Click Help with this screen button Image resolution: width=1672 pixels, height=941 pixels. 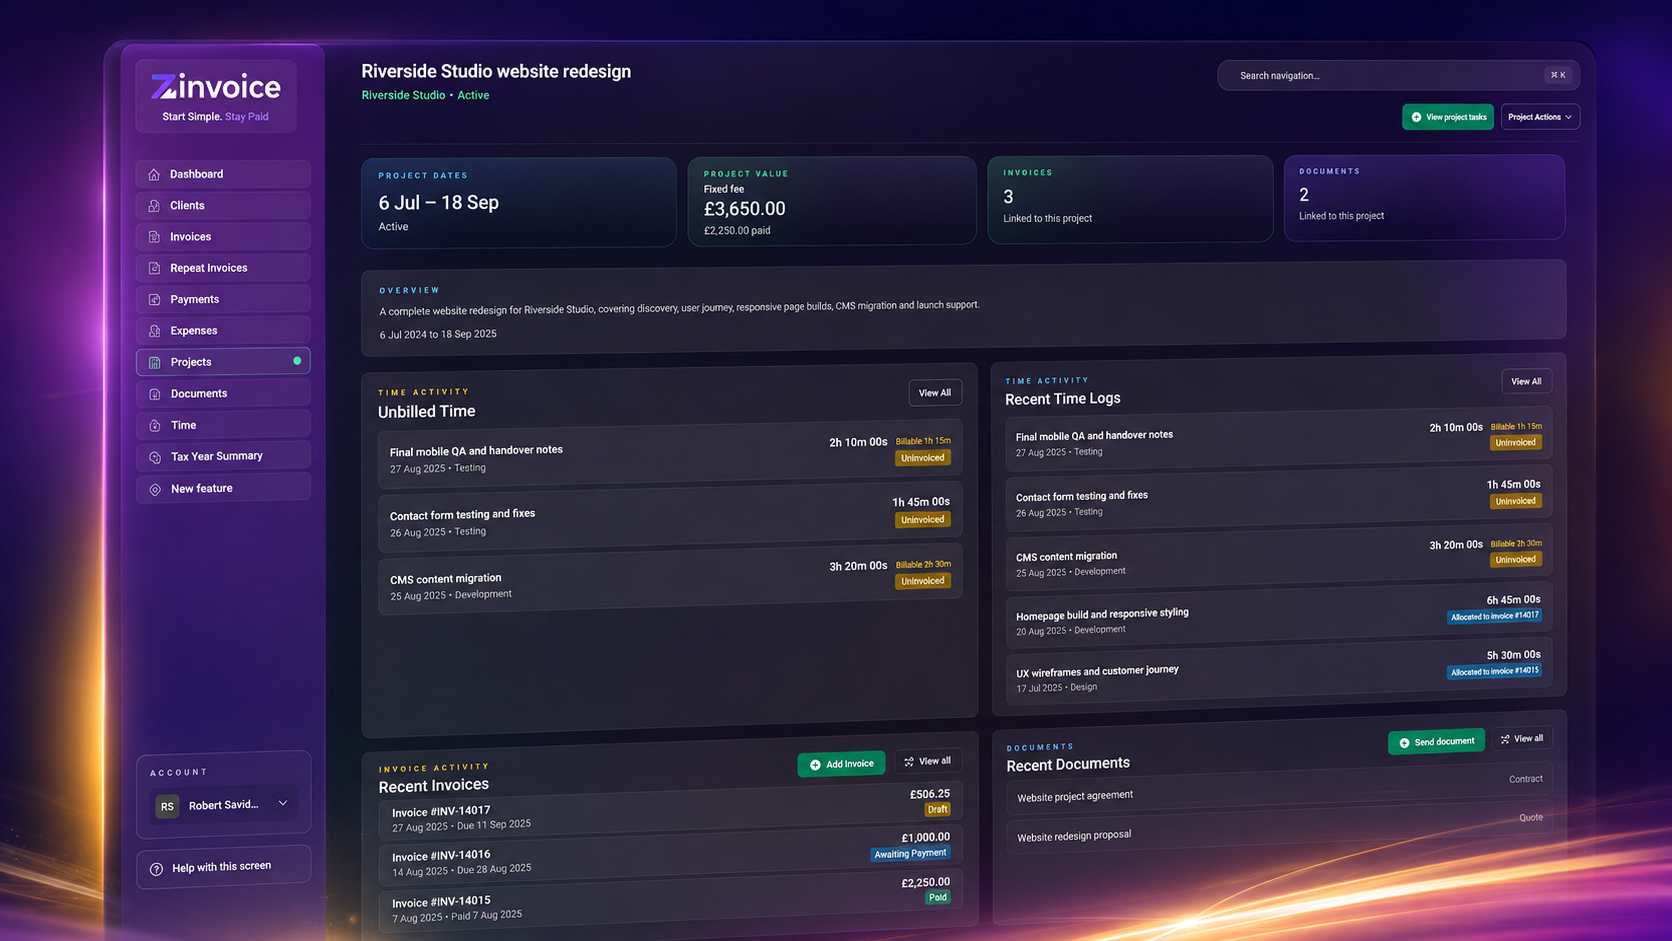coord(223,867)
